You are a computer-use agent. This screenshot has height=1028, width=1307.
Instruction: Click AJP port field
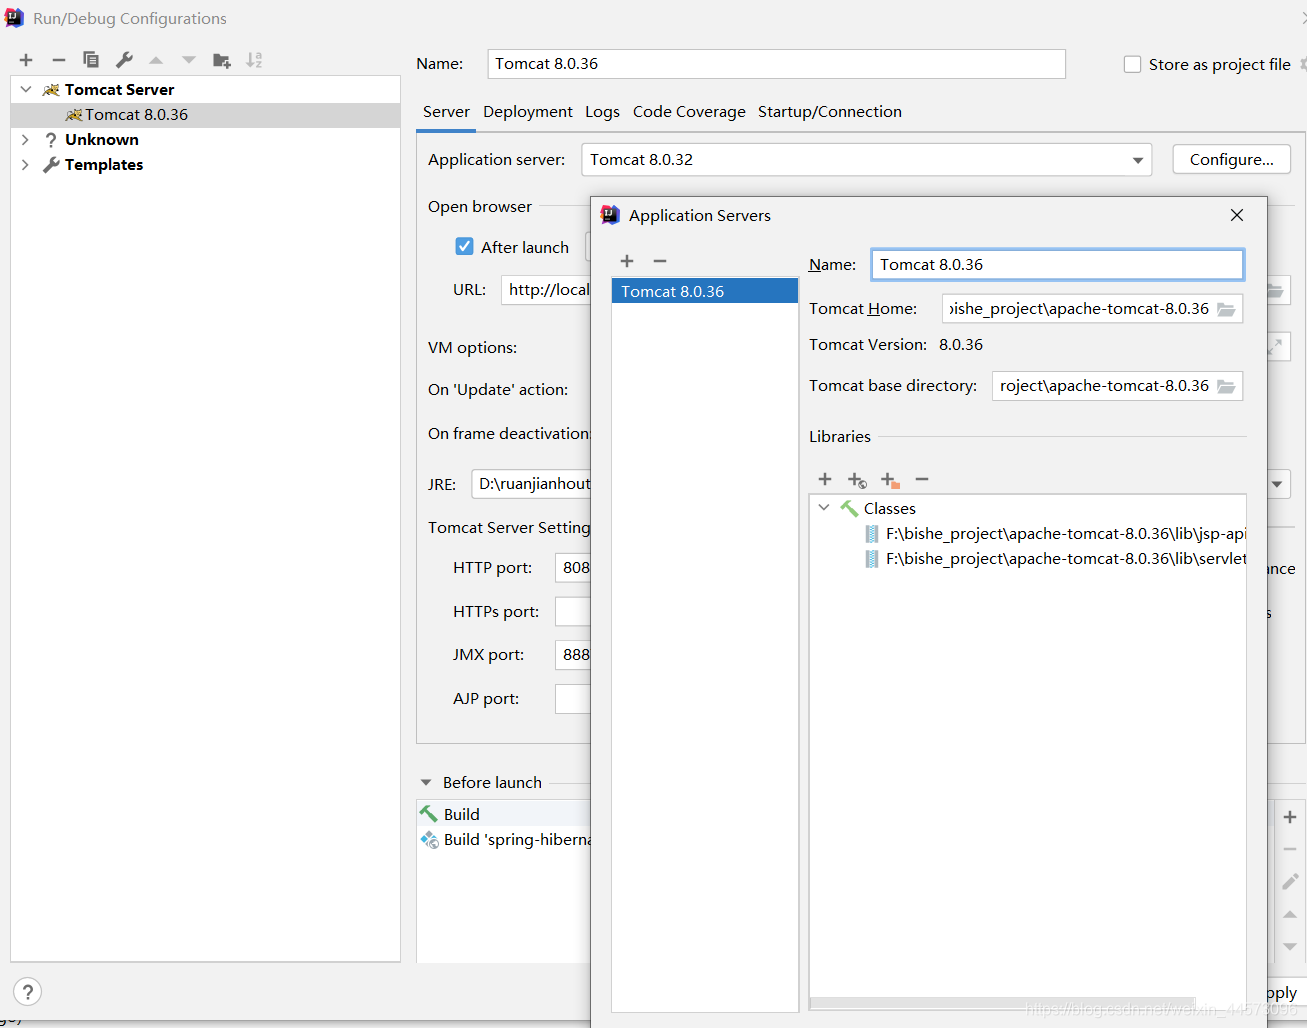(573, 699)
